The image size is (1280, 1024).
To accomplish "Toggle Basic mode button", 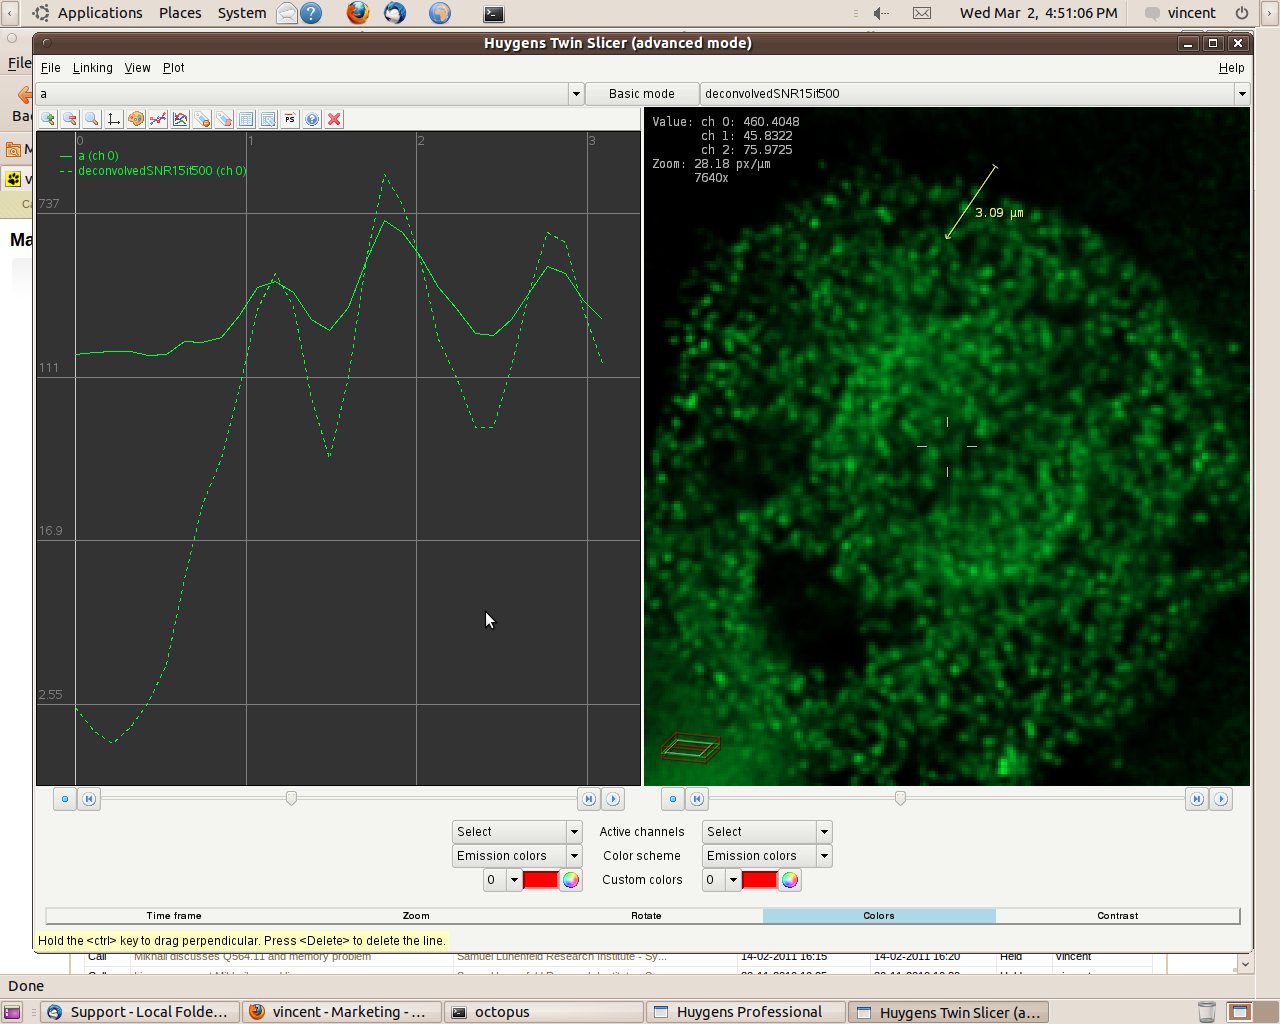I will 641,94.
